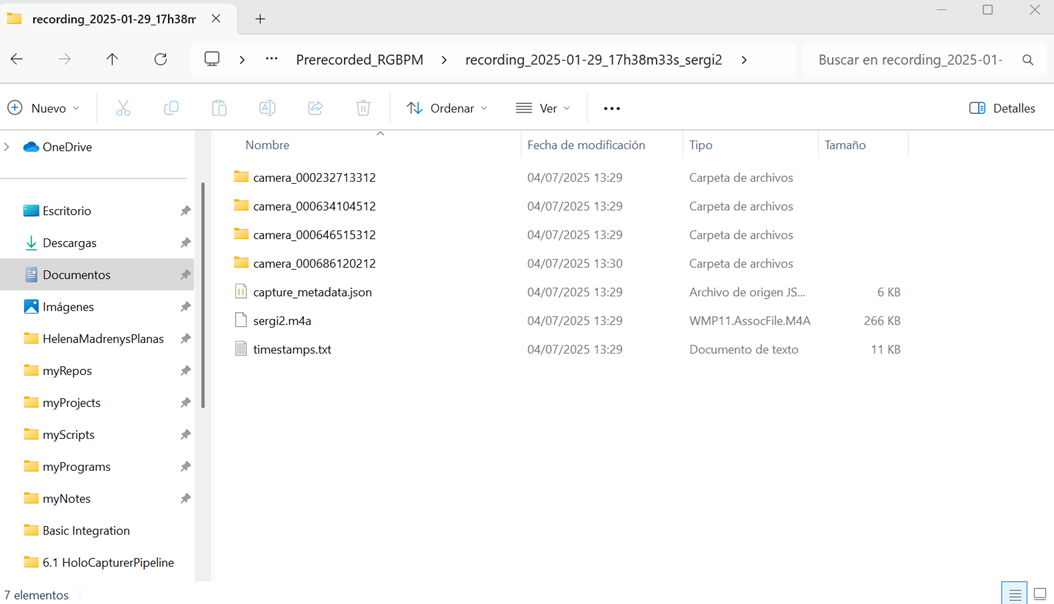Click the Delete trash bin icon
This screenshot has width=1054, height=604.
[363, 108]
